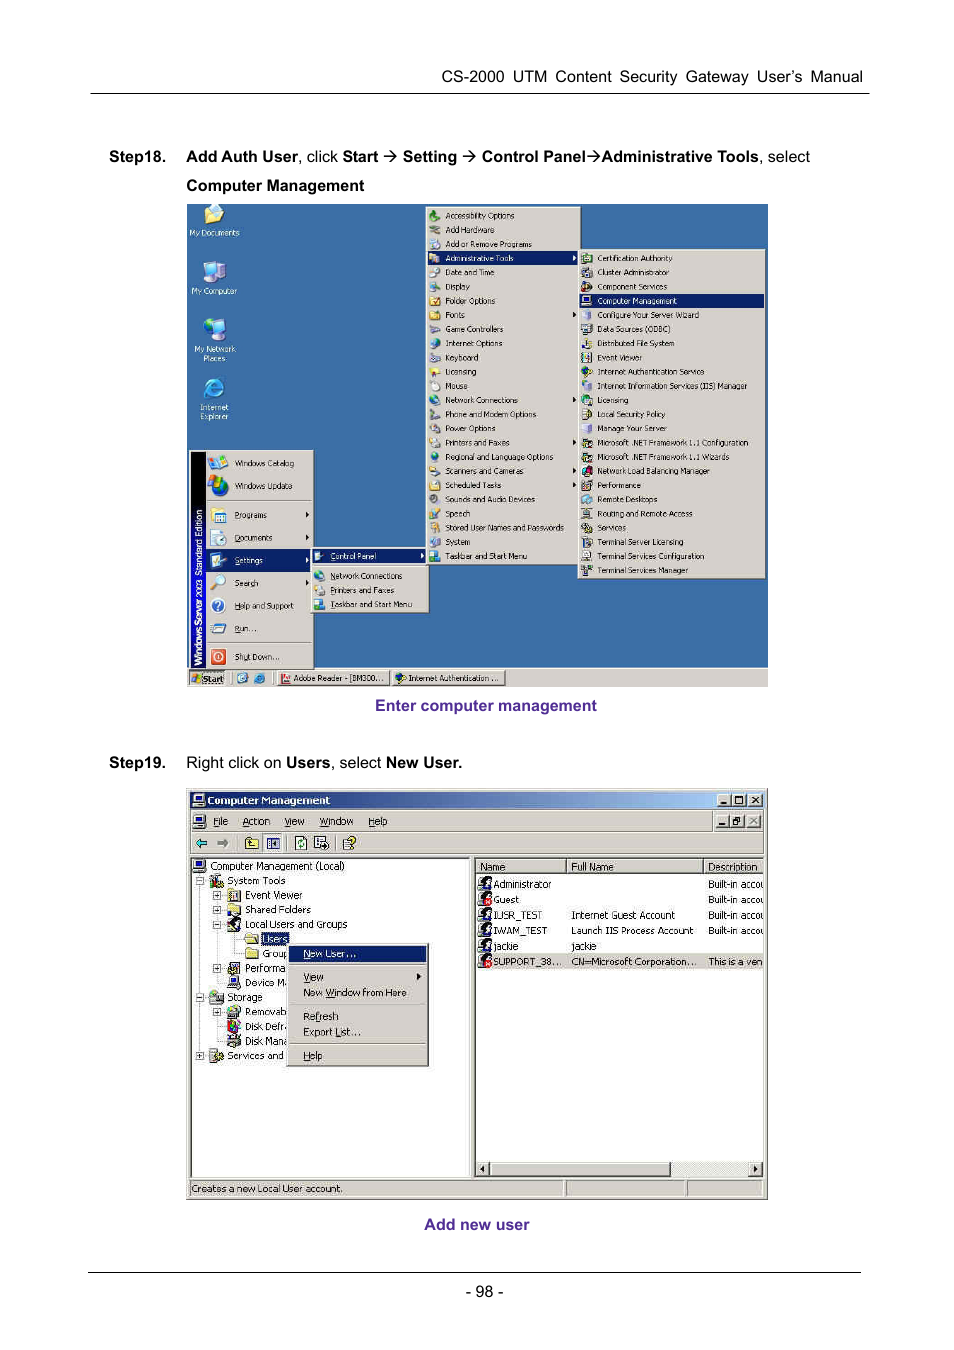Open the Window menu
The image size is (954, 1350).
336,822
